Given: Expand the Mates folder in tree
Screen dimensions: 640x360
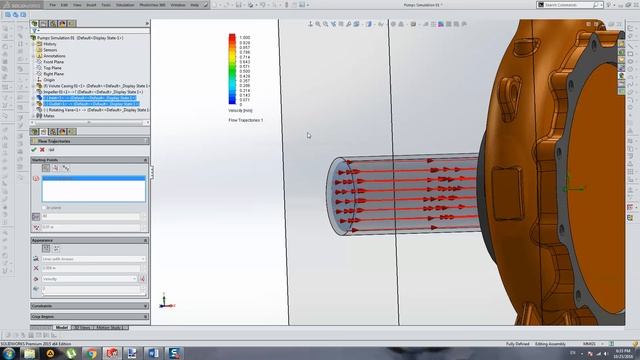Looking at the screenshot, I should (33, 116).
